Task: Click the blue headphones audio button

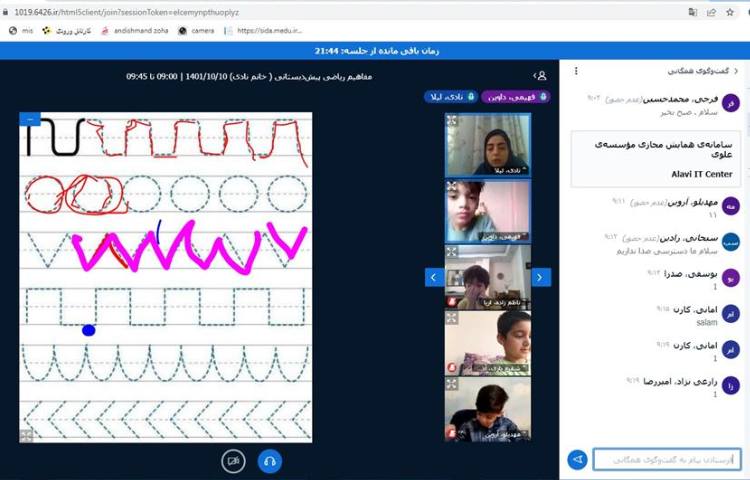Action: pos(269,461)
